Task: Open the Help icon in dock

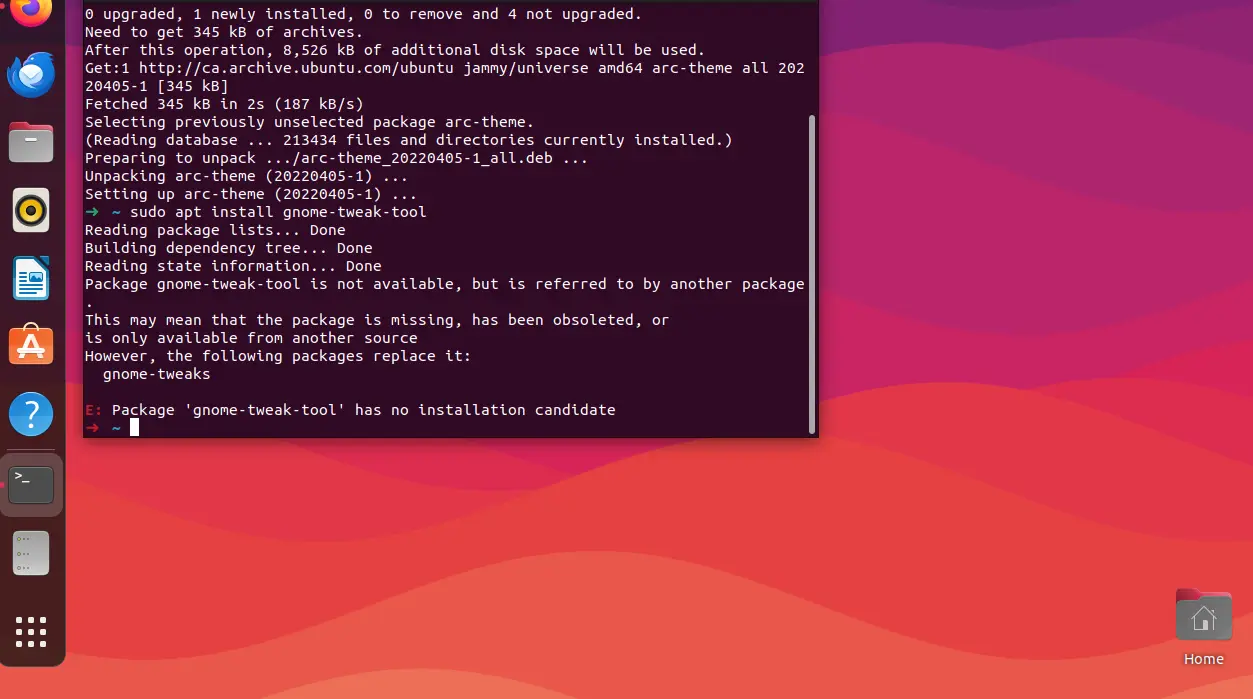Action: pyautogui.click(x=31, y=413)
